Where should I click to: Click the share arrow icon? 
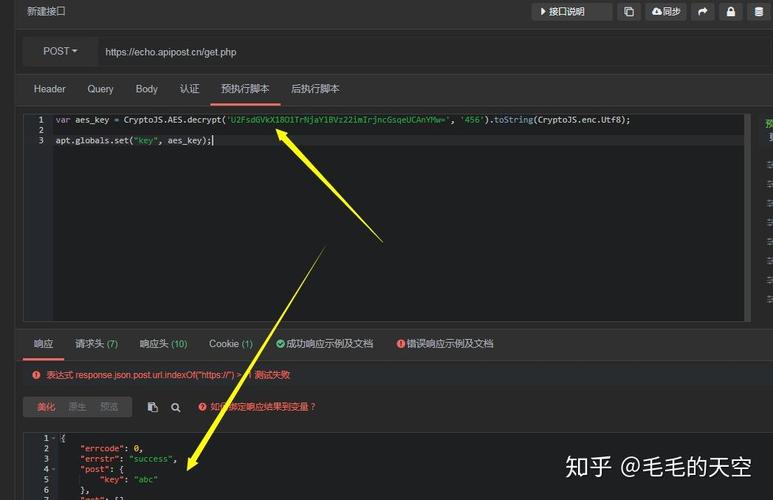click(x=703, y=11)
